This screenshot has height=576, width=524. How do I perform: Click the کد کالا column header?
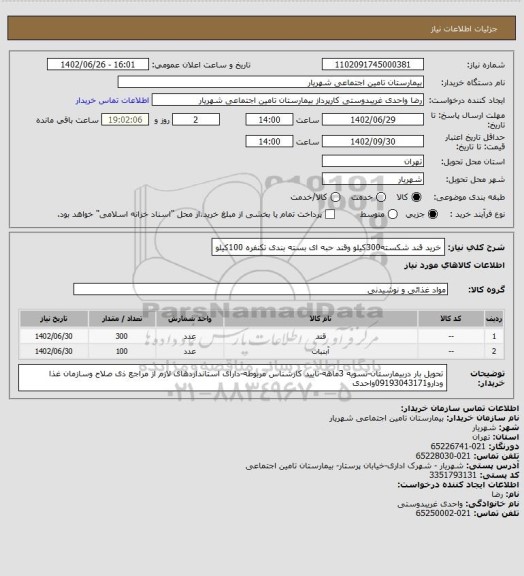[x=451, y=319]
